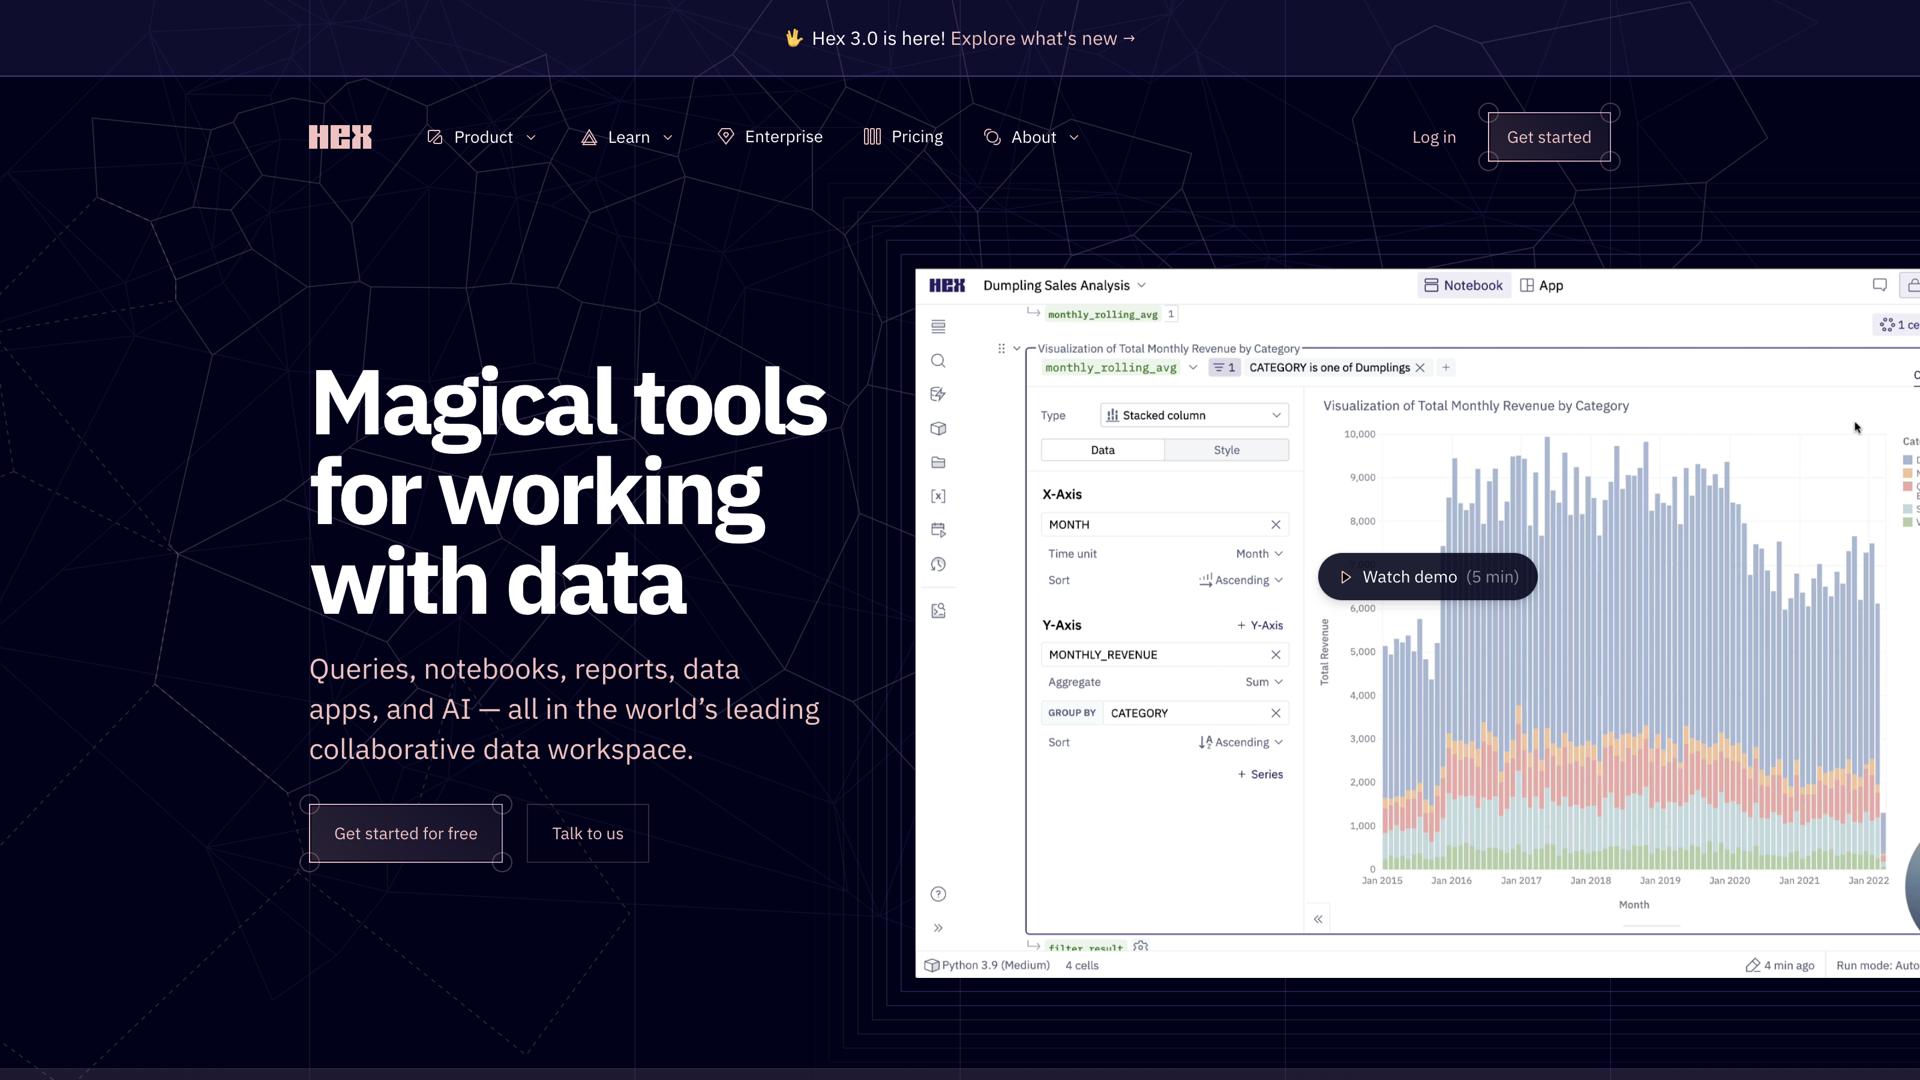
Task: Open the files folder sidebar icon
Action: click(938, 462)
